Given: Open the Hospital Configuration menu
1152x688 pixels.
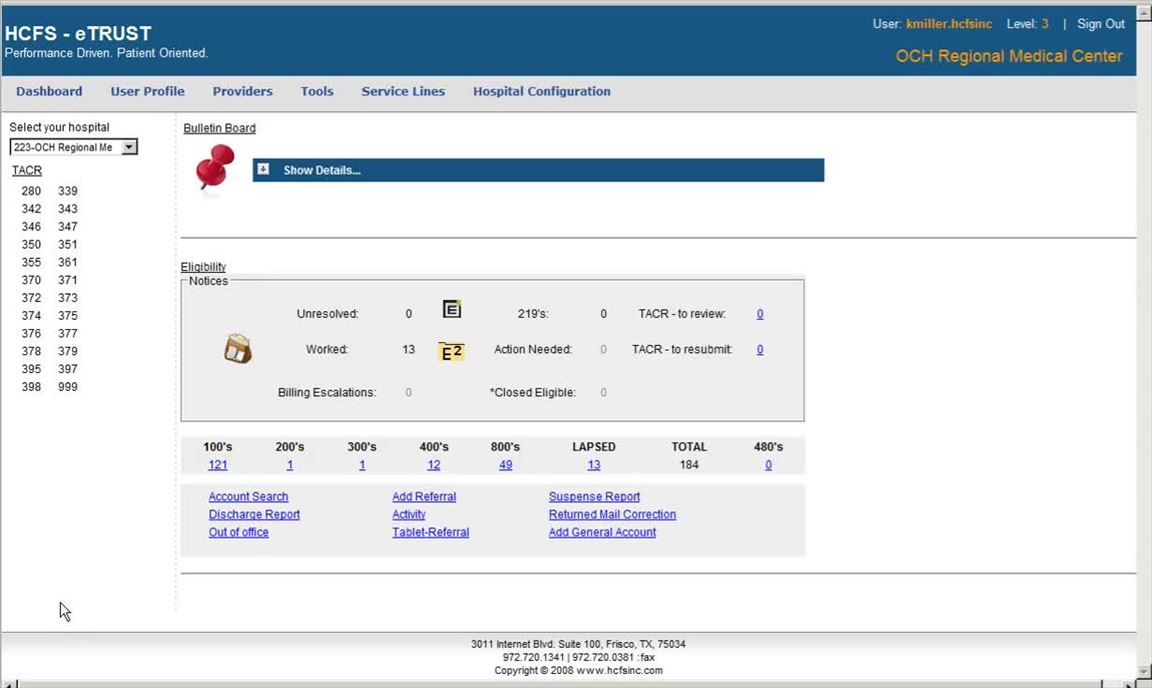Looking at the screenshot, I should (x=541, y=91).
